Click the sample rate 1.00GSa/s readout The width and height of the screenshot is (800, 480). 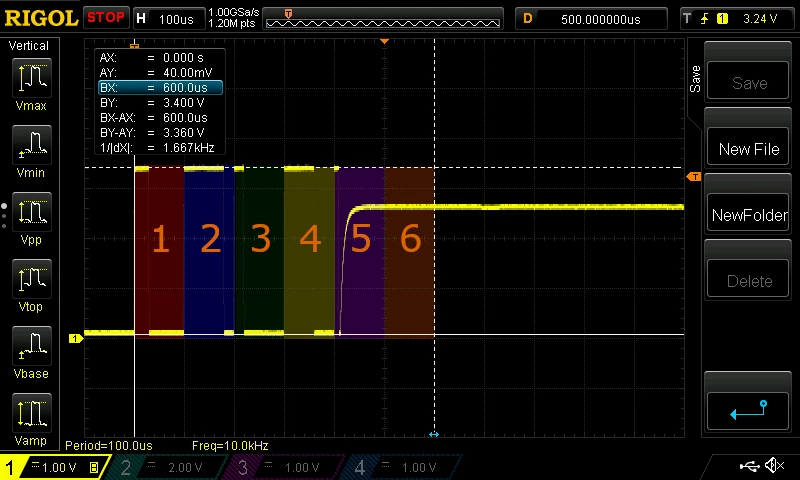click(234, 12)
